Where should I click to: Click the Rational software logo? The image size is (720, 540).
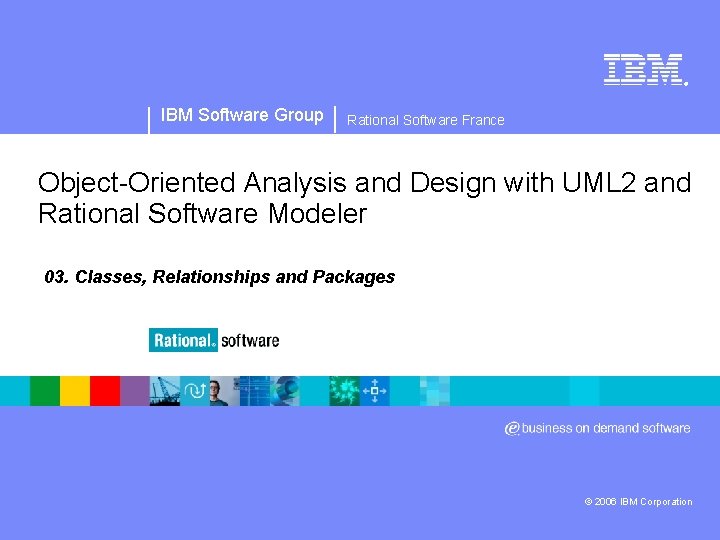tap(214, 340)
